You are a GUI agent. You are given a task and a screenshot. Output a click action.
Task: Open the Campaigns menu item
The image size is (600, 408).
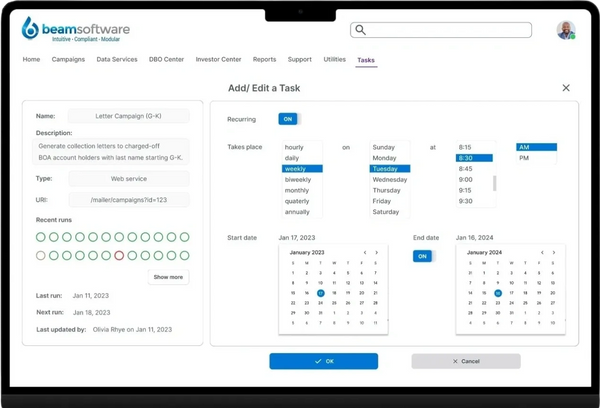coord(68,60)
